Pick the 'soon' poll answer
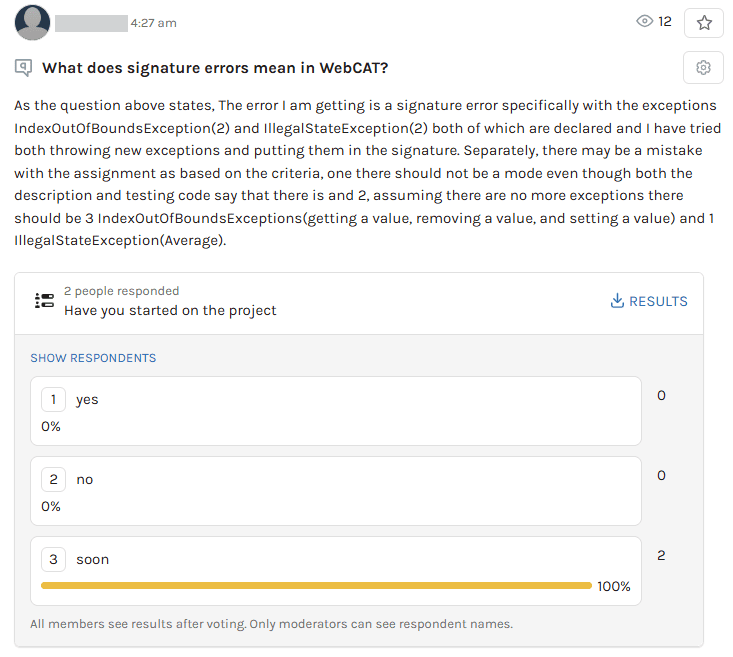The image size is (733, 657). click(x=93, y=560)
